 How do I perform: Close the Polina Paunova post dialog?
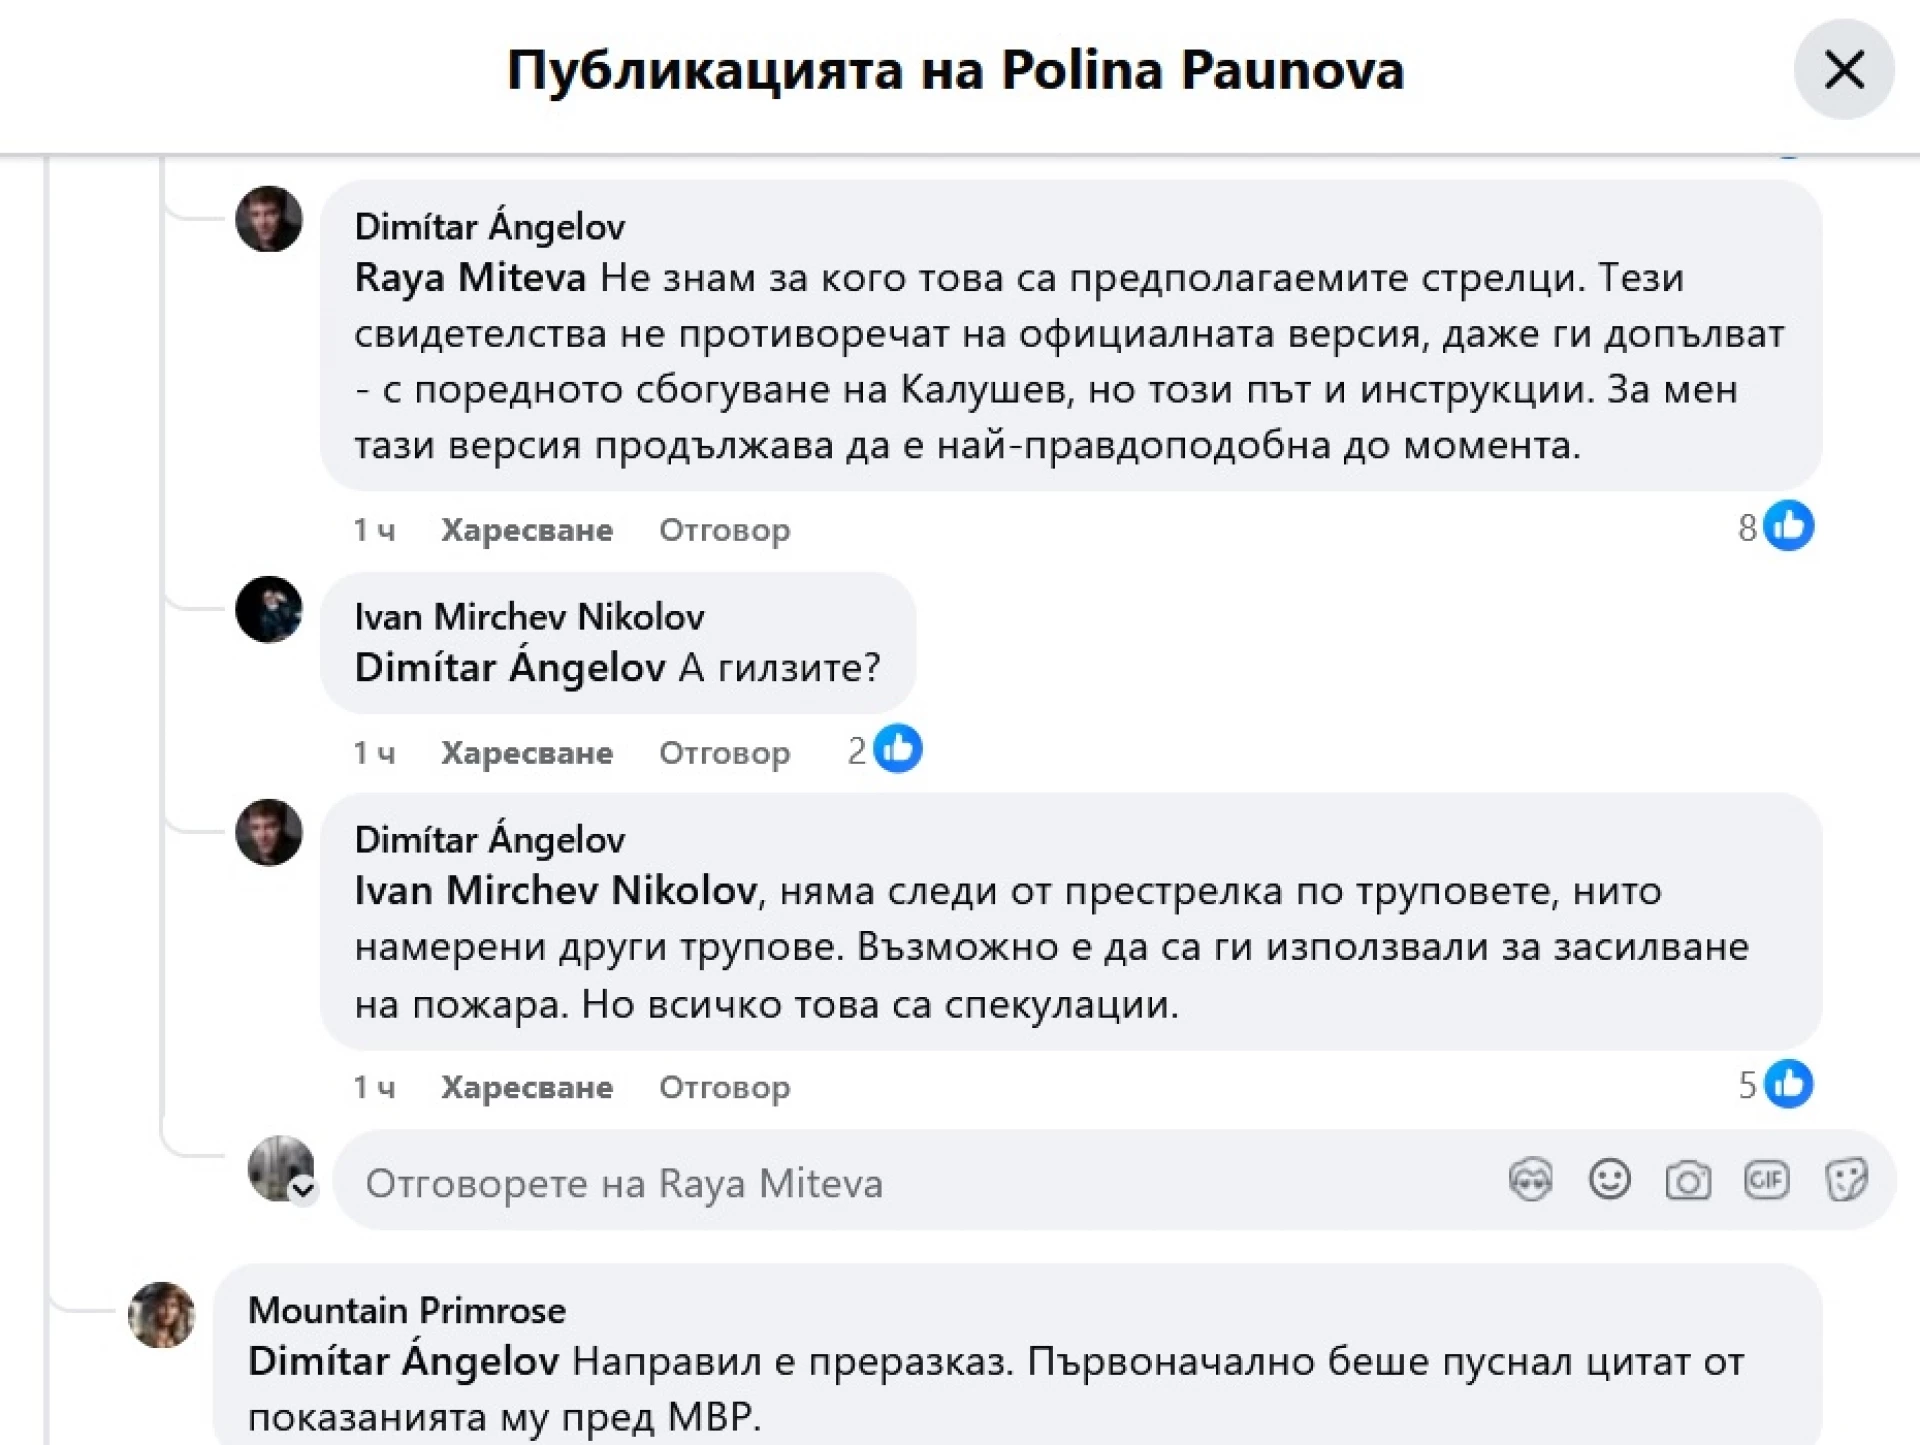point(1843,70)
